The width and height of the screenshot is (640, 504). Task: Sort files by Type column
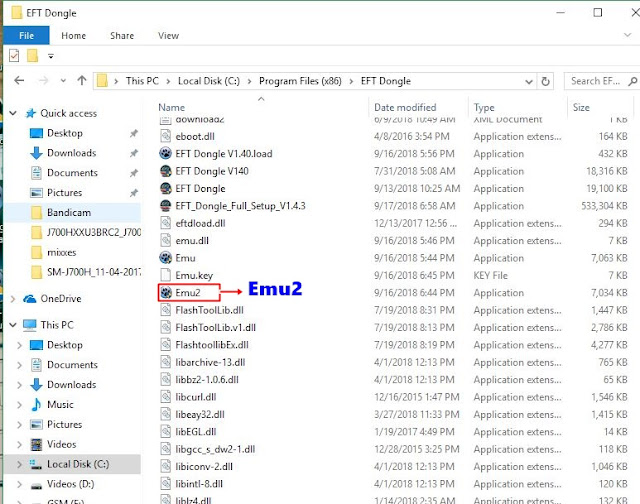tap(484, 107)
